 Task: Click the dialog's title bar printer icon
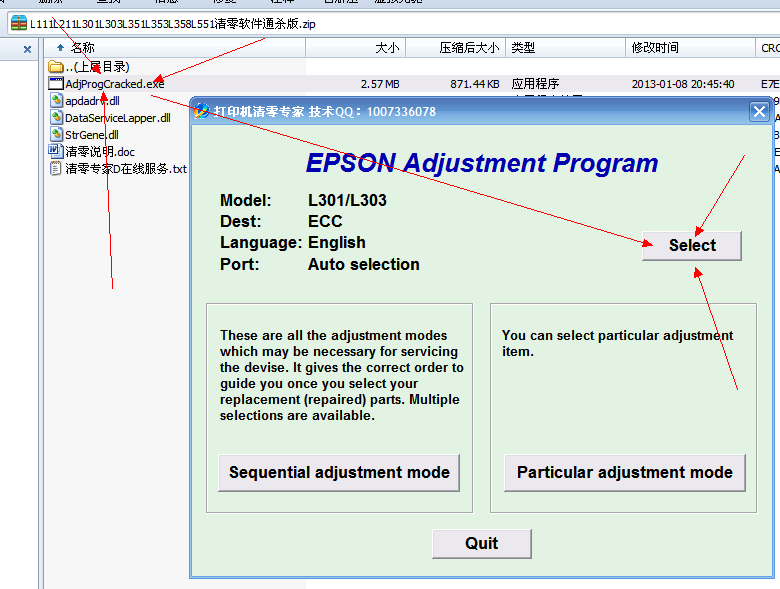tap(201, 111)
